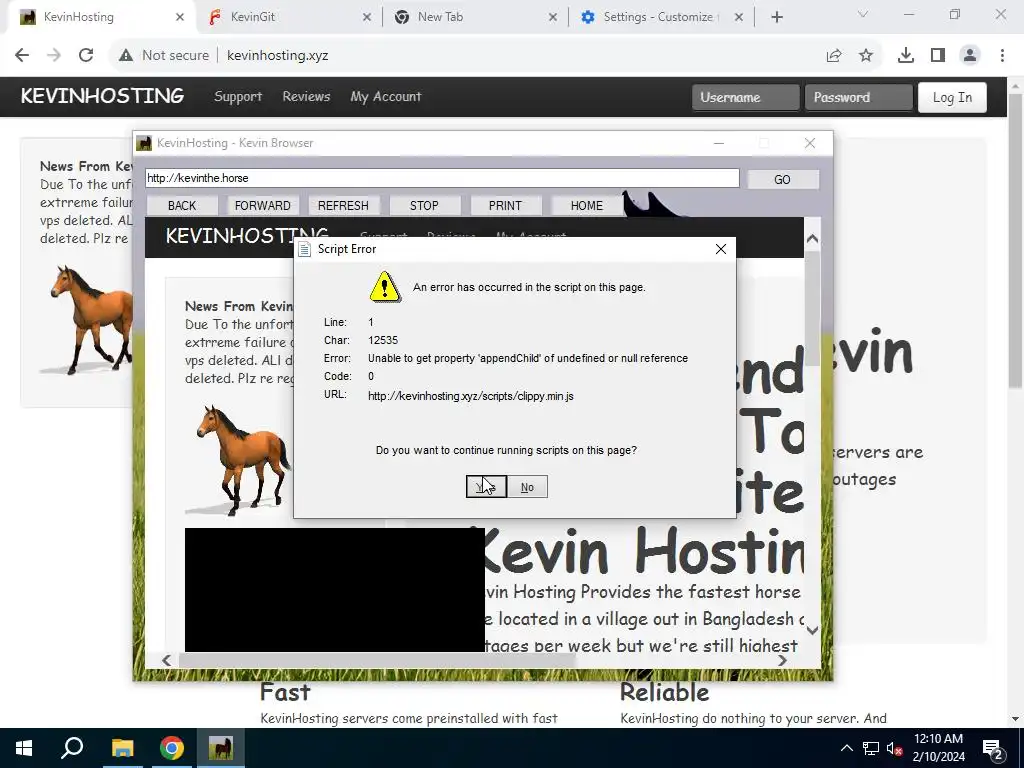Open Chrome profile menu
Viewport: 1024px width, 768px height.
(970, 56)
